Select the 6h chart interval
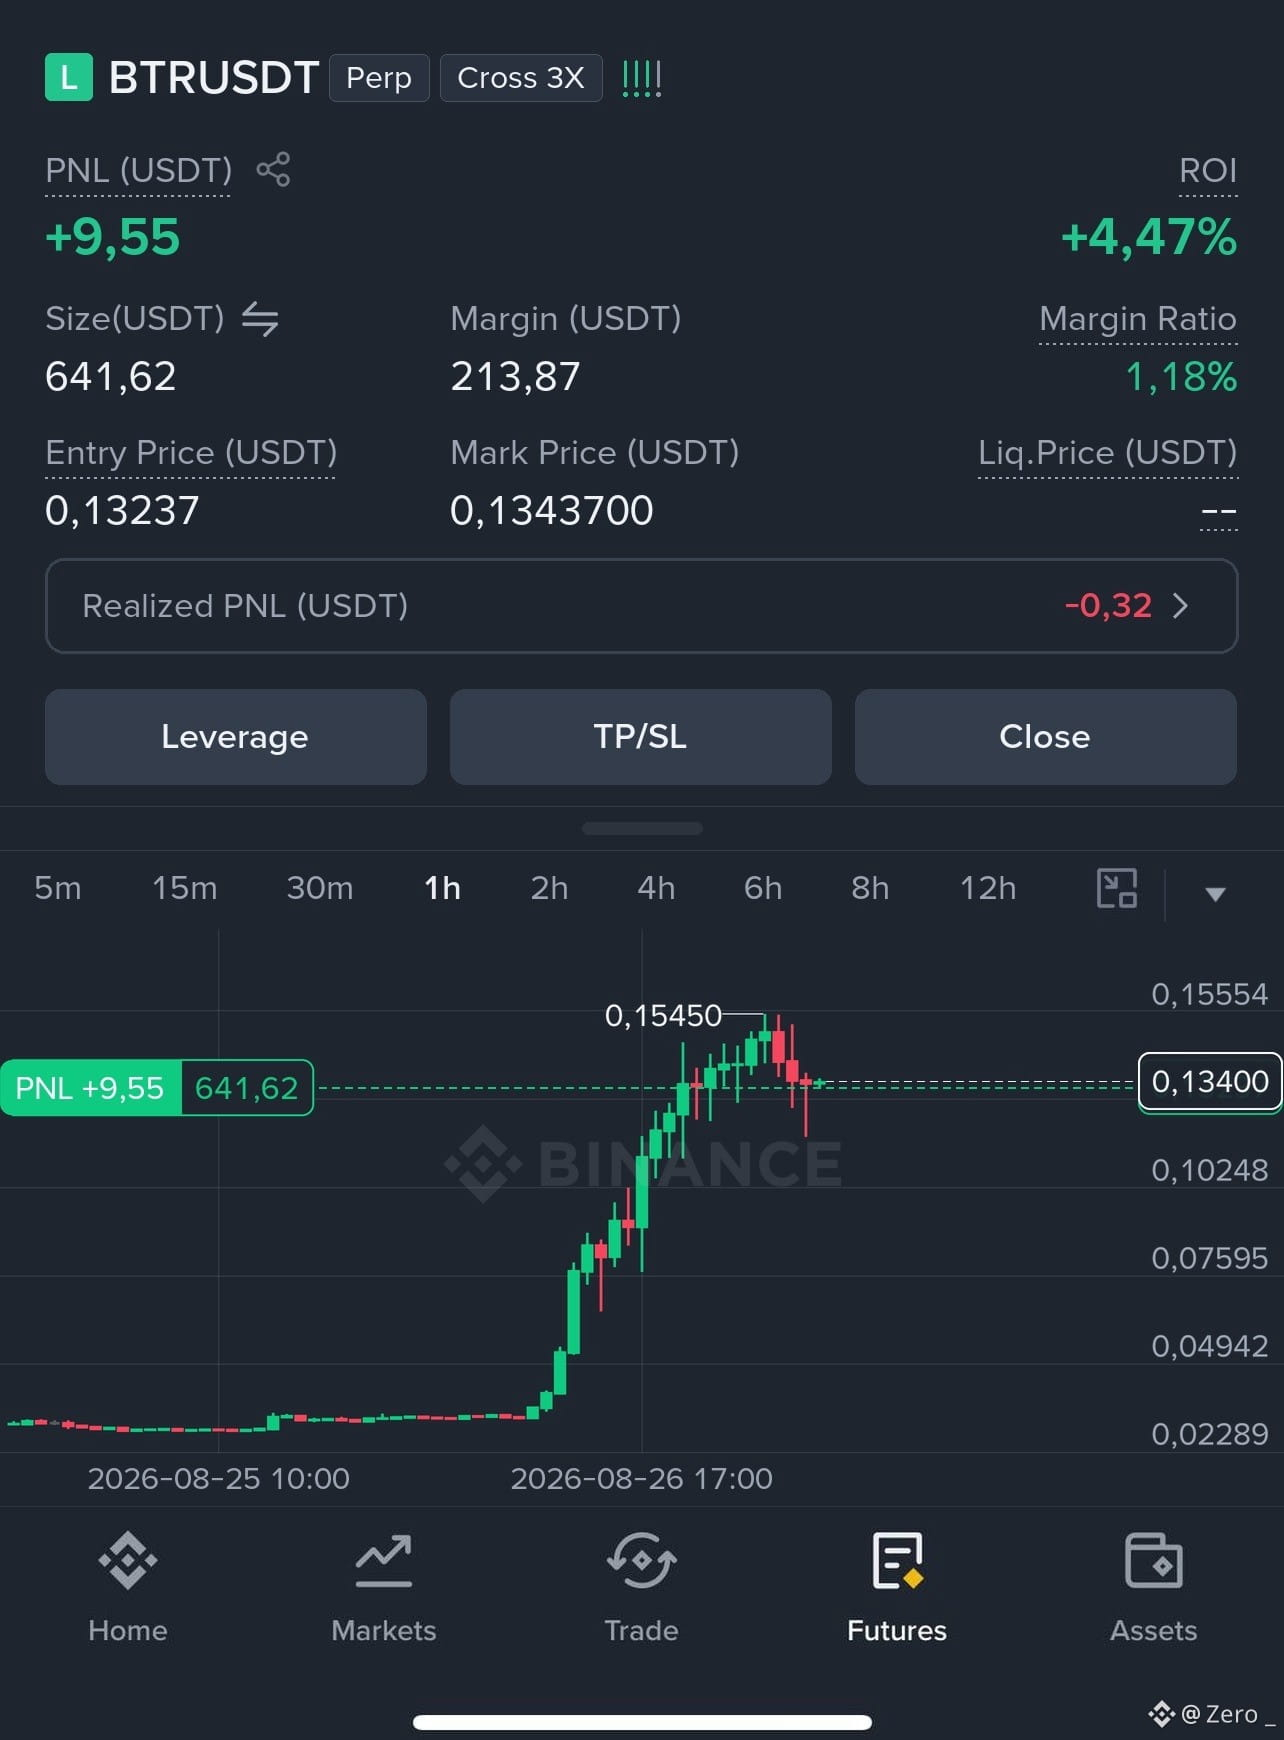Viewport: 1284px width, 1740px height. (763, 888)
